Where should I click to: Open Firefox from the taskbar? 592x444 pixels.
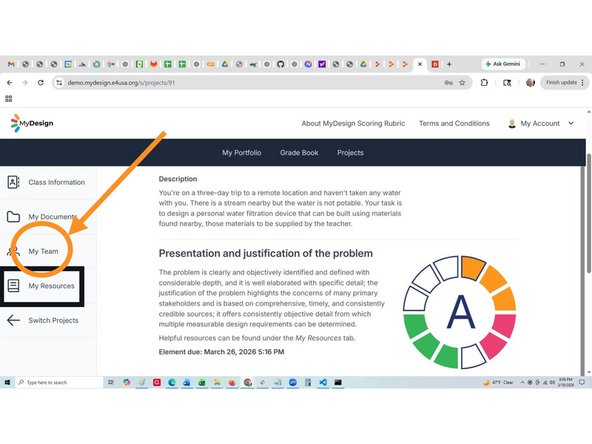pos(232,382)
